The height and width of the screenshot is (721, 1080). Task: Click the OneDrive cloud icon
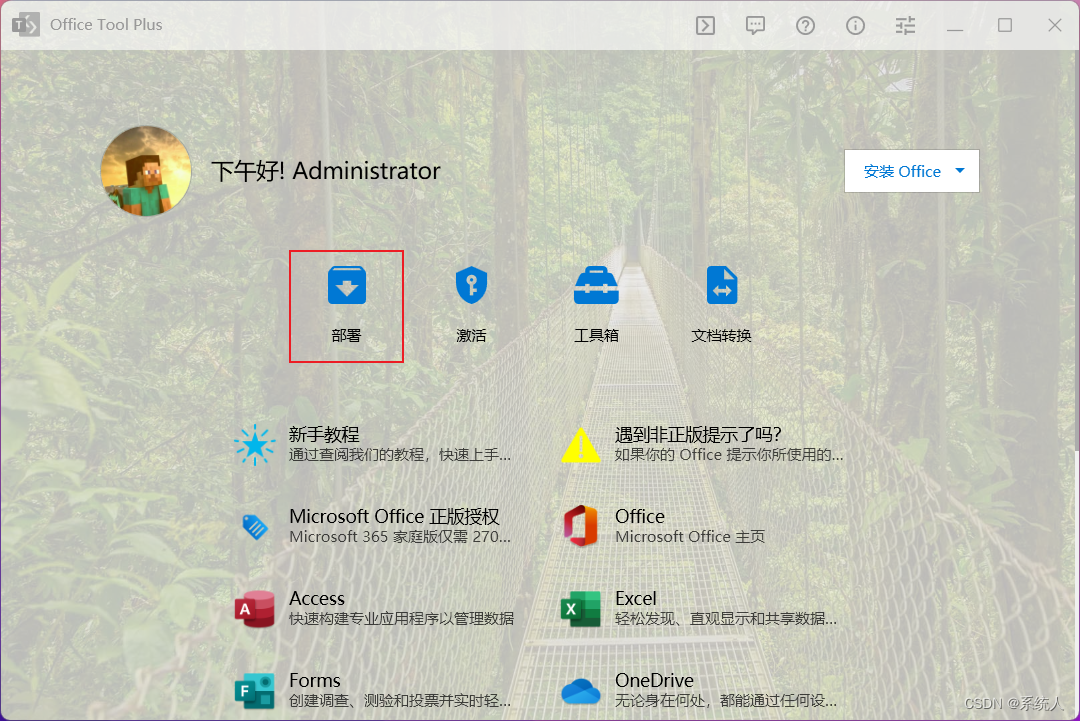pyautogui.click(x=581, y=691)
